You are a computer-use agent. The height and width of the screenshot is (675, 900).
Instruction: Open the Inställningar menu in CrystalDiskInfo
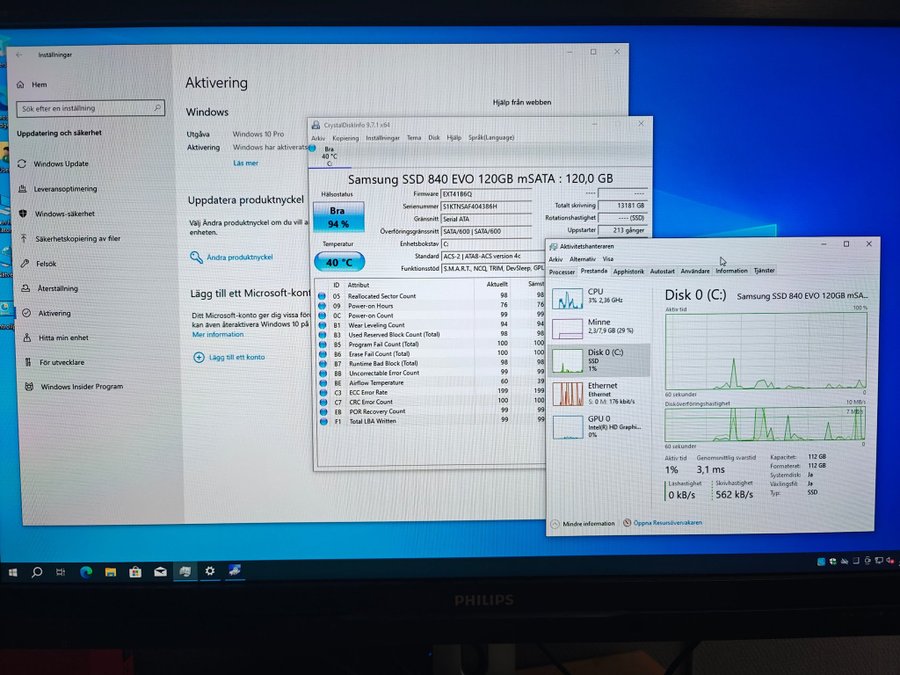(x=383, y=138)
